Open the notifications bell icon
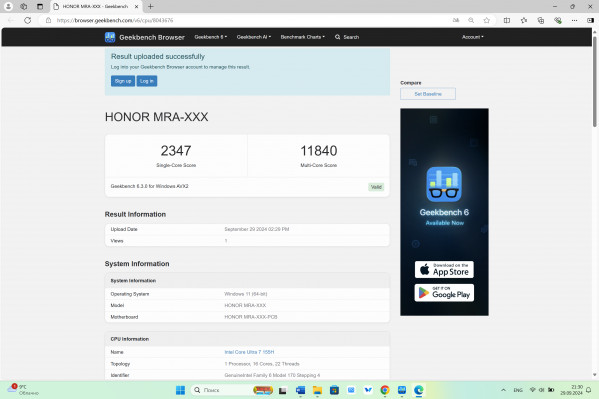The width and height of the screenshot is (599, 399). (589, 390)
